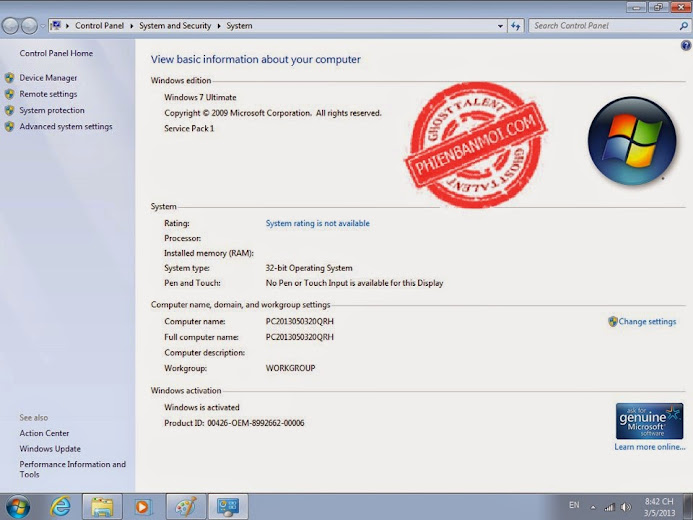The height and width of the screenshot is (520, 693).
Task: Go to Control Panel Home
Action: click(56, 53)
